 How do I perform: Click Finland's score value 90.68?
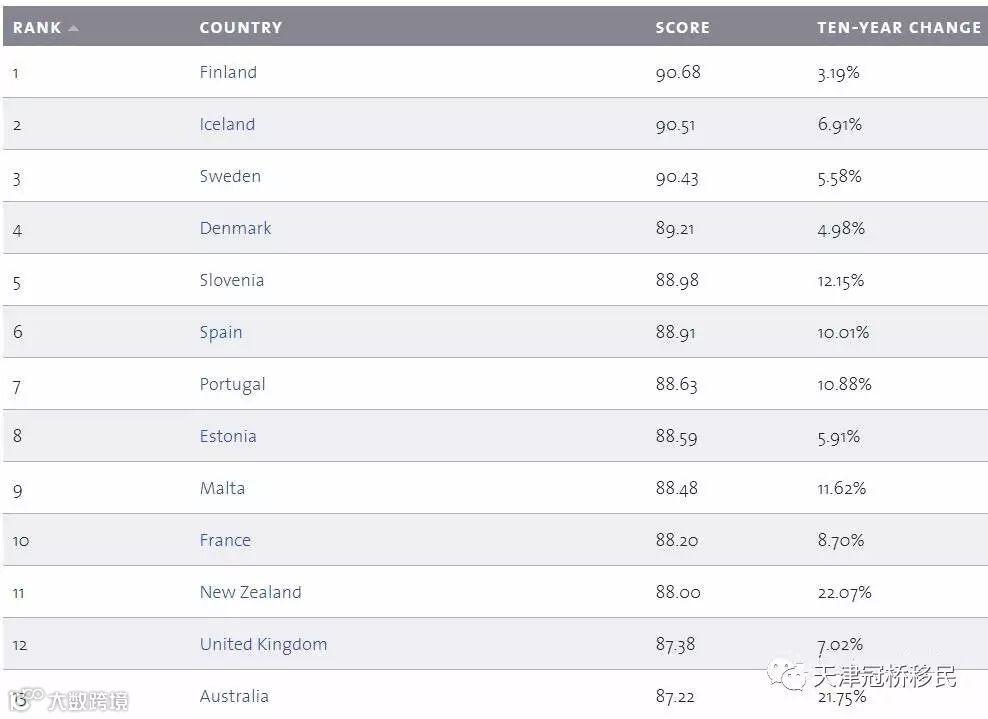(678, 72)
